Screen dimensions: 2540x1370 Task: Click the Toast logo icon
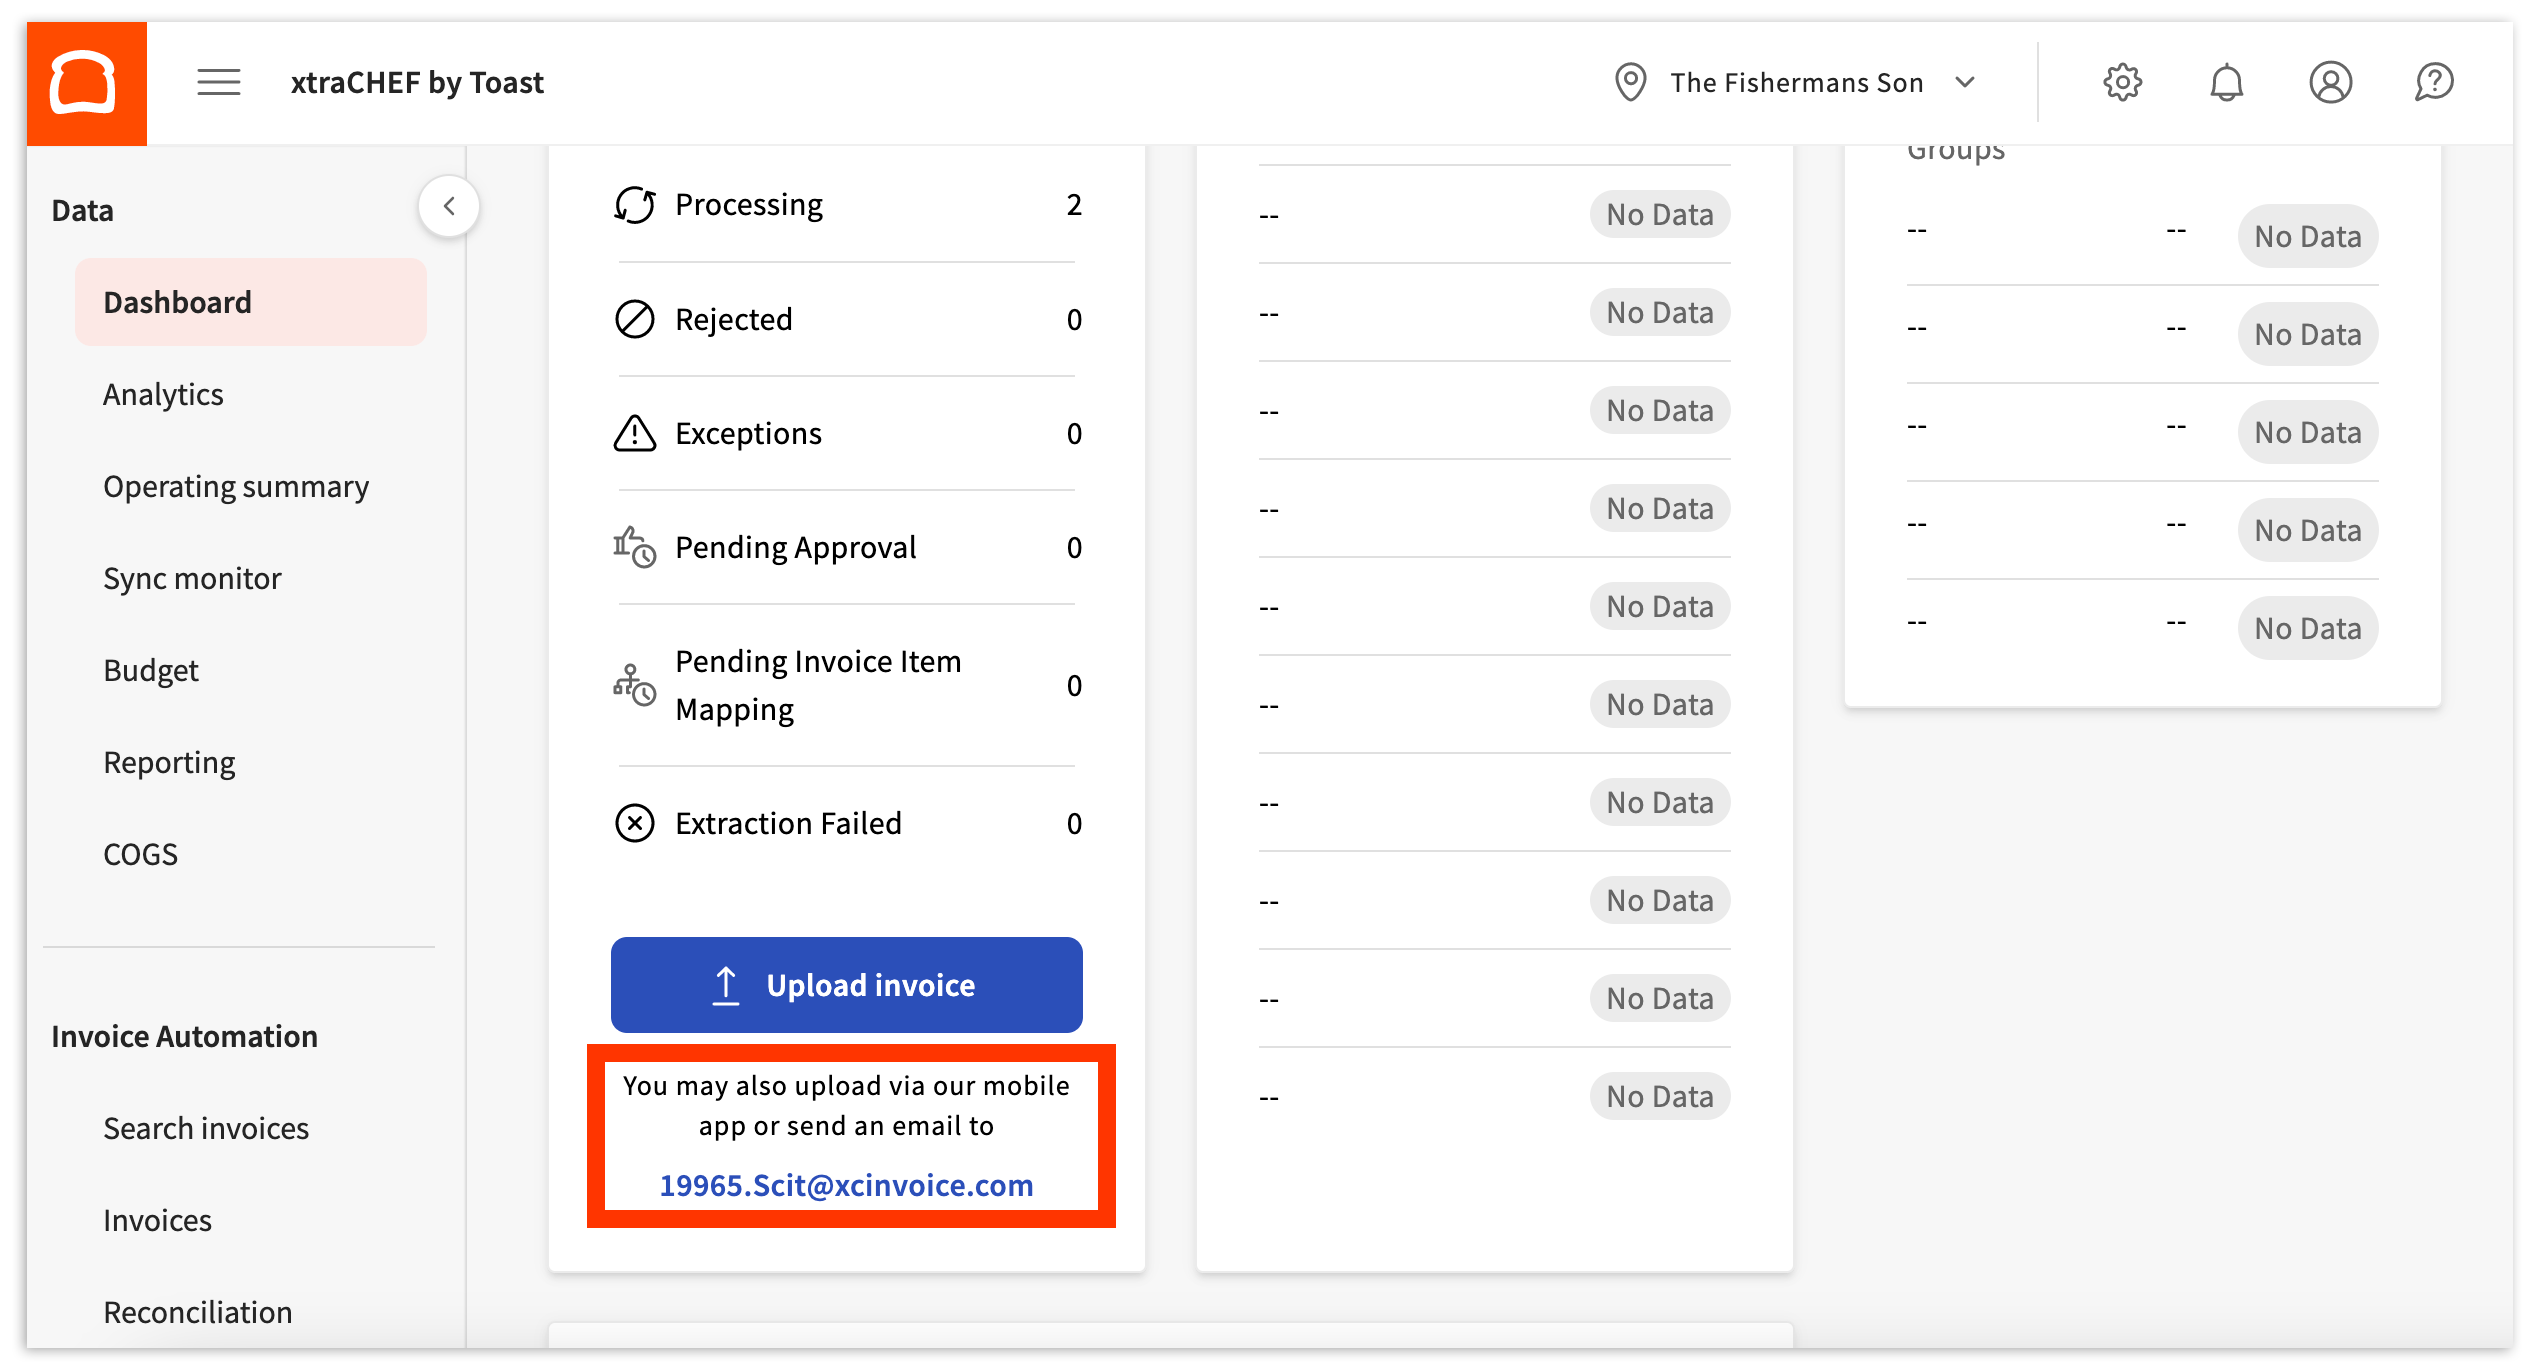(86, 83)
